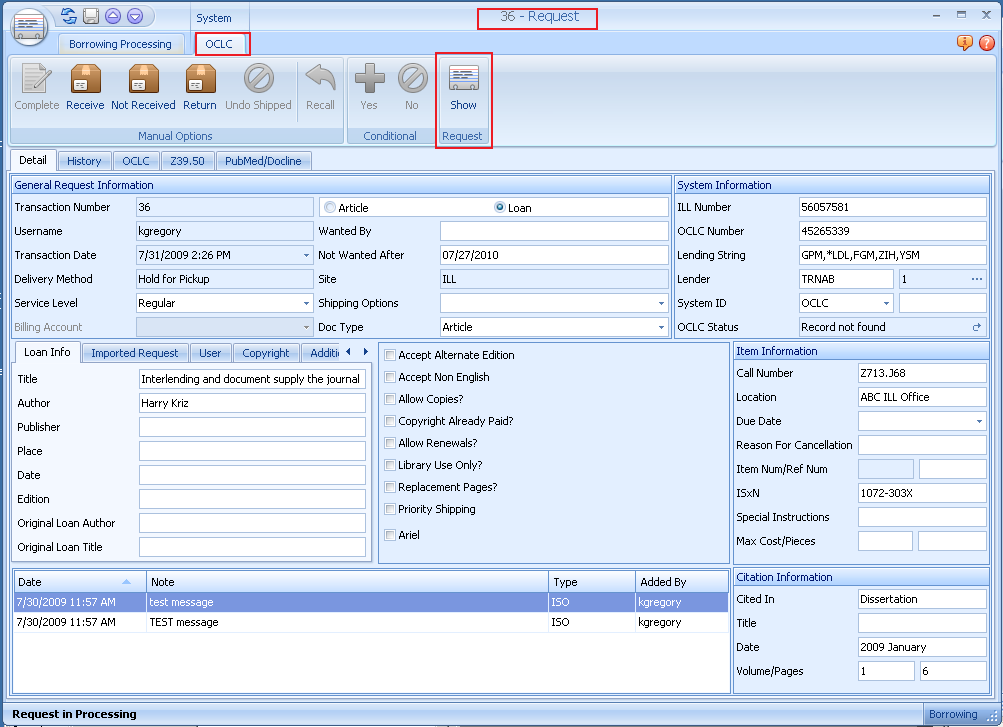Click the save disk icon in title bar
This screenshot has height=727, width=1003.
click(x=91, y=16)
